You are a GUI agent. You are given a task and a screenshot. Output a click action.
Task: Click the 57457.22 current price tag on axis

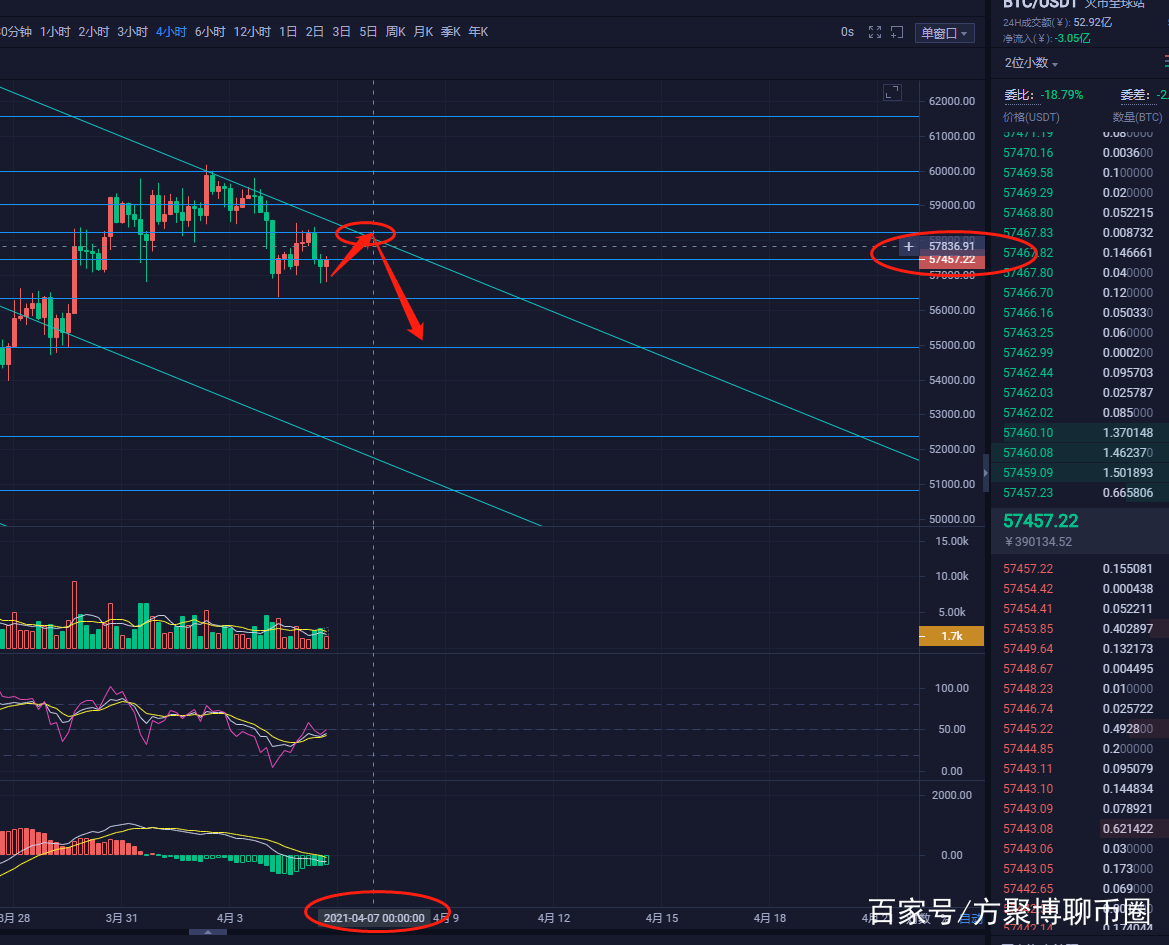coord(952,260)
